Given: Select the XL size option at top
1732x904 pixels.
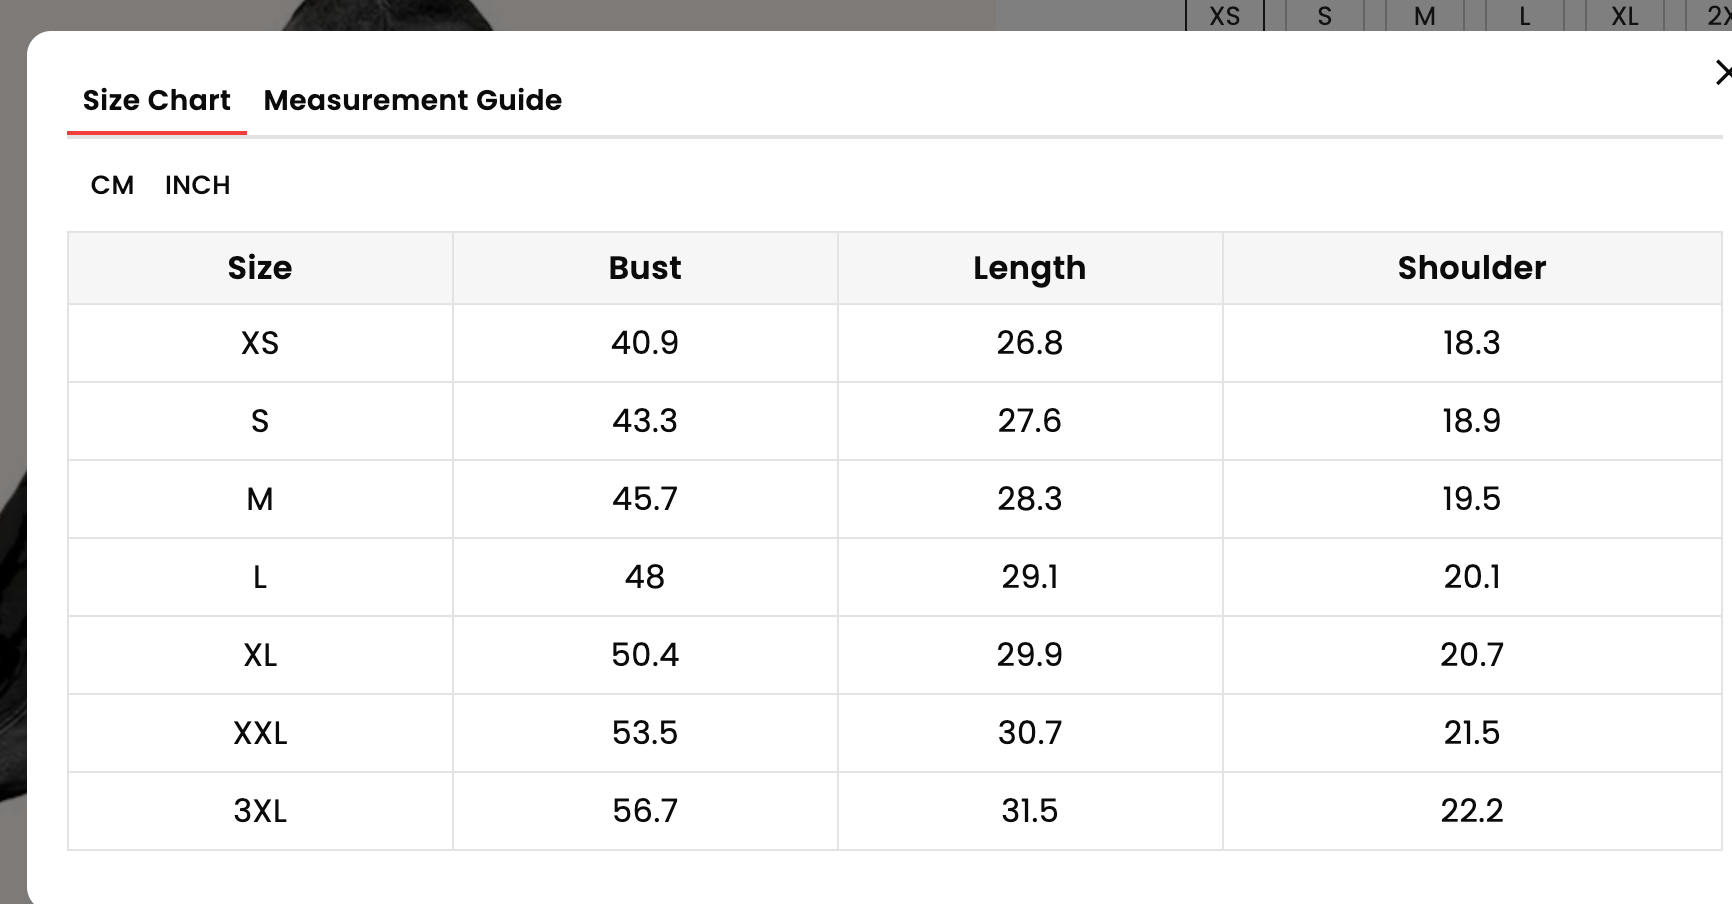Looking at the screenshot, I should (x=1624, y=16).
